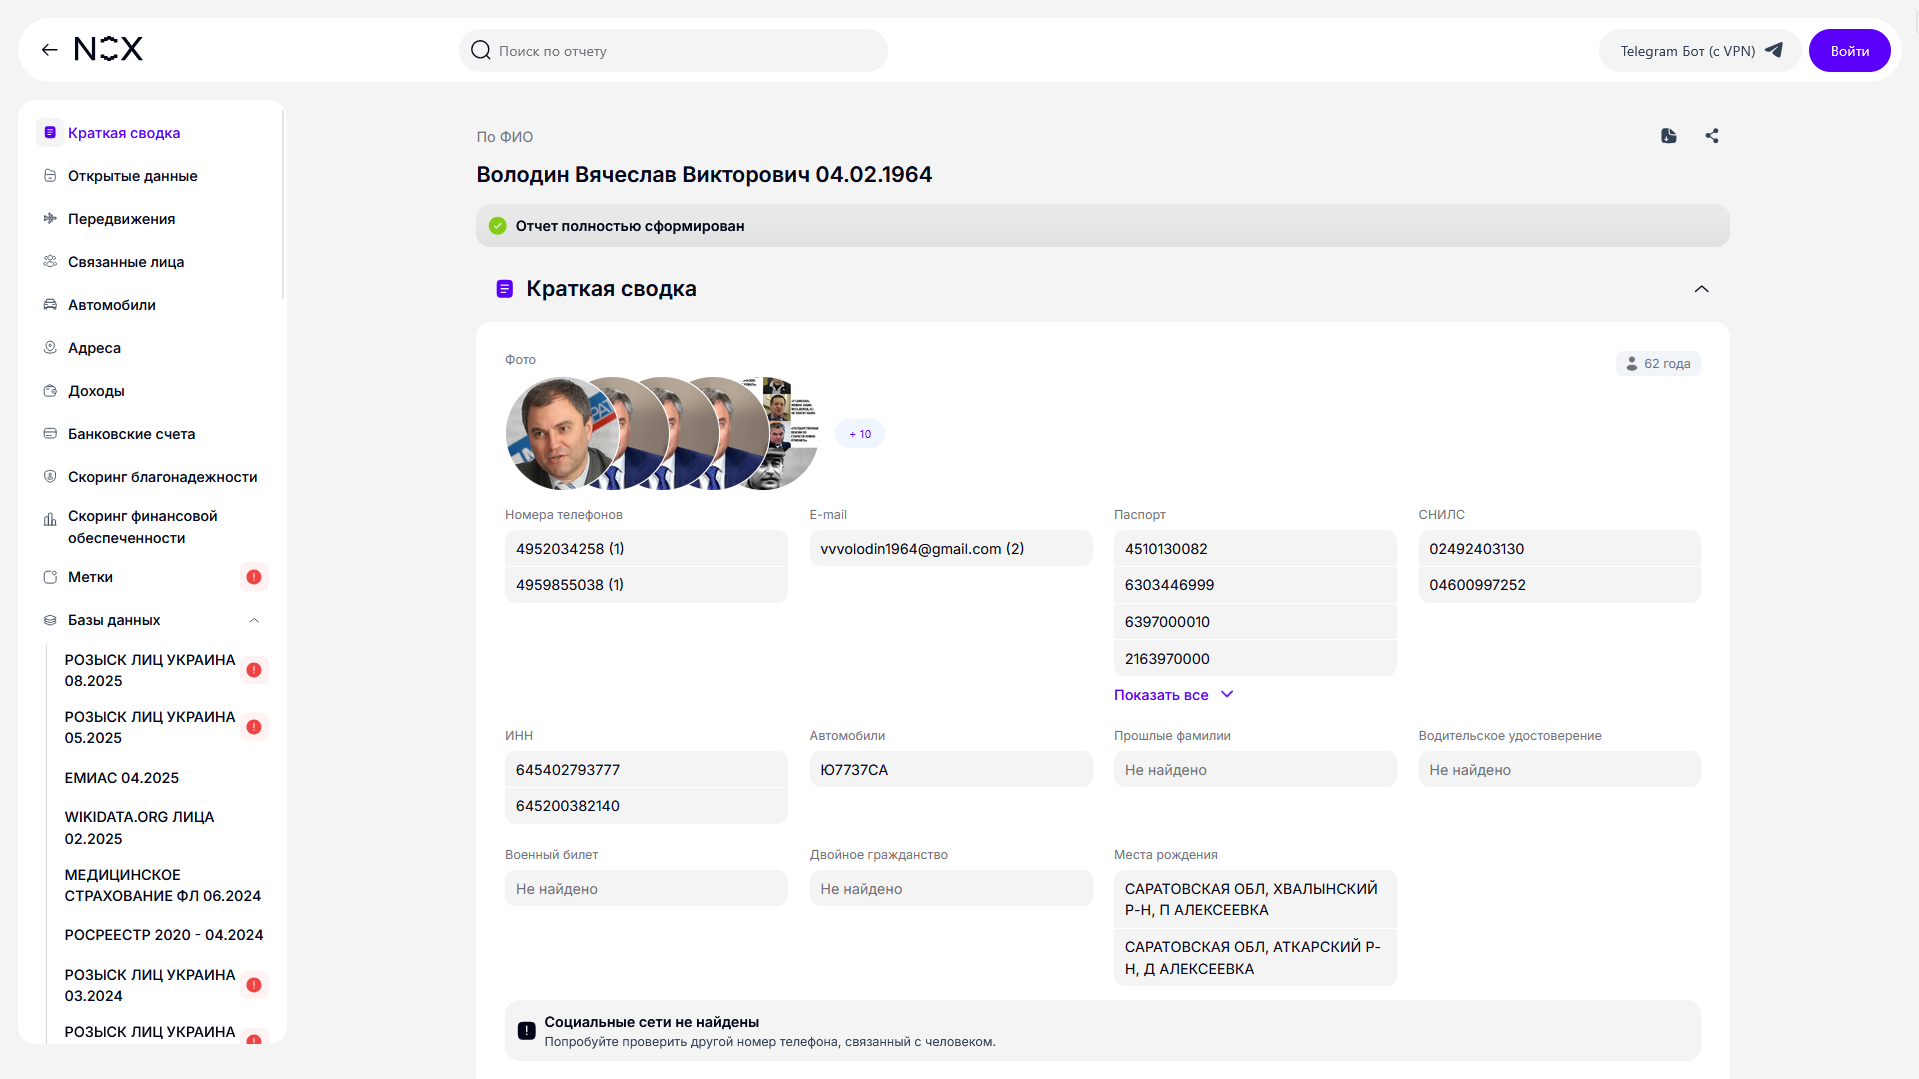Show more photos with +10 badge
The image size is (1919, 1079).
(860, 434)
